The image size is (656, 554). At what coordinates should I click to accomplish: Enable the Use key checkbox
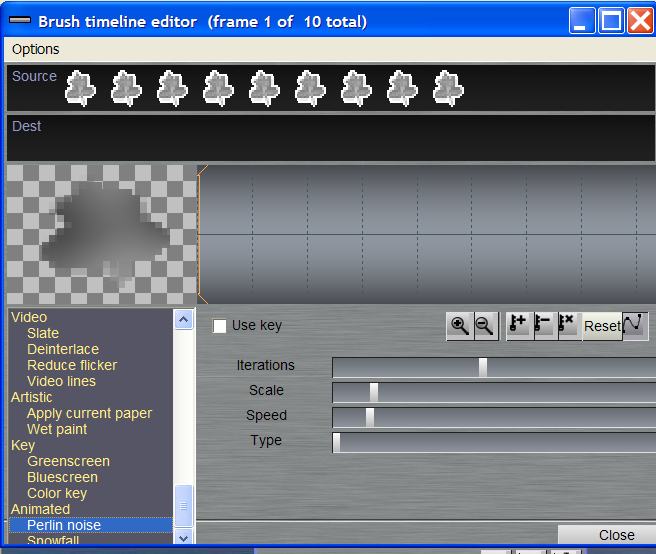220,326
